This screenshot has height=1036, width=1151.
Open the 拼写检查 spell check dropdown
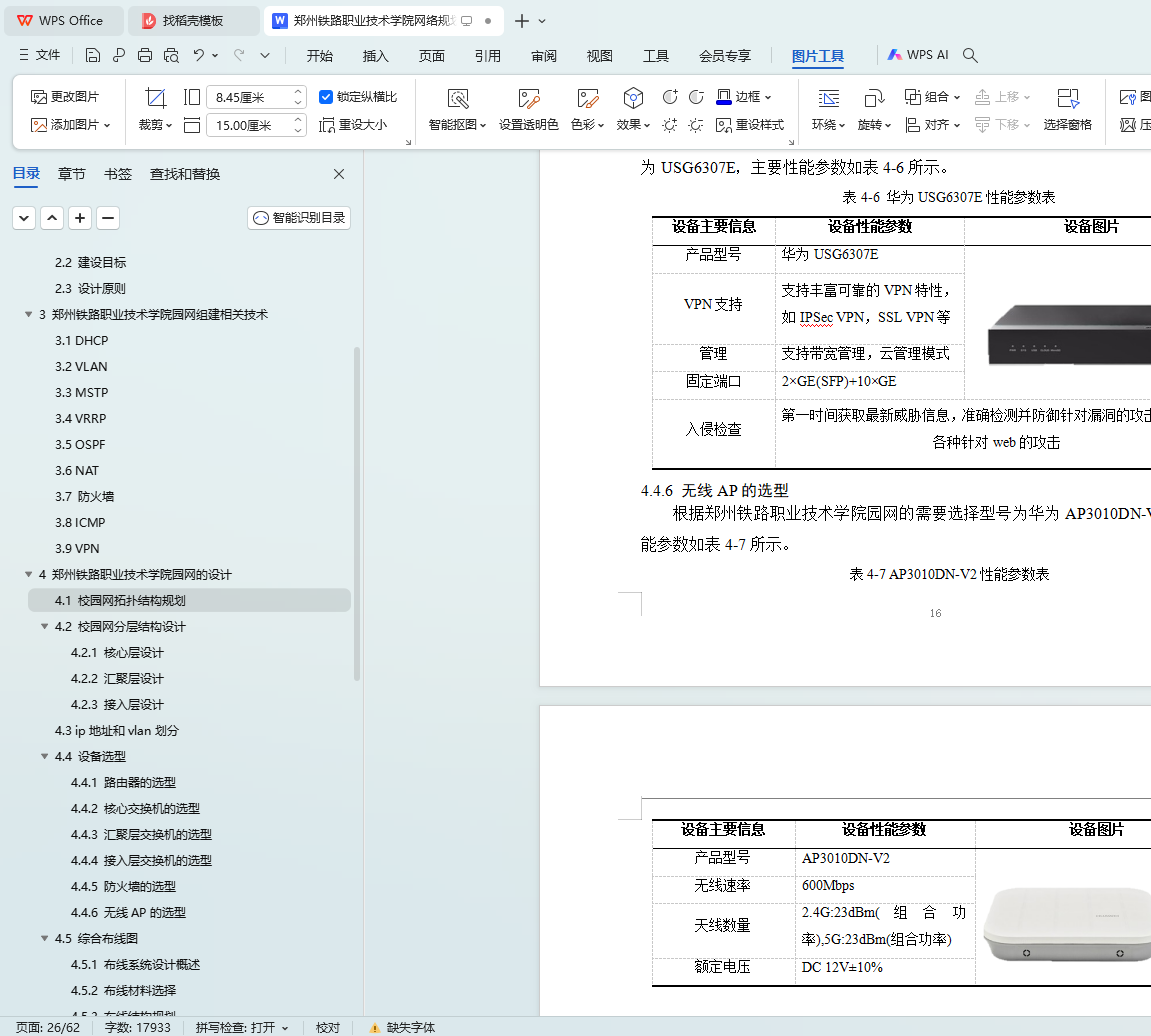(242, 1027)
